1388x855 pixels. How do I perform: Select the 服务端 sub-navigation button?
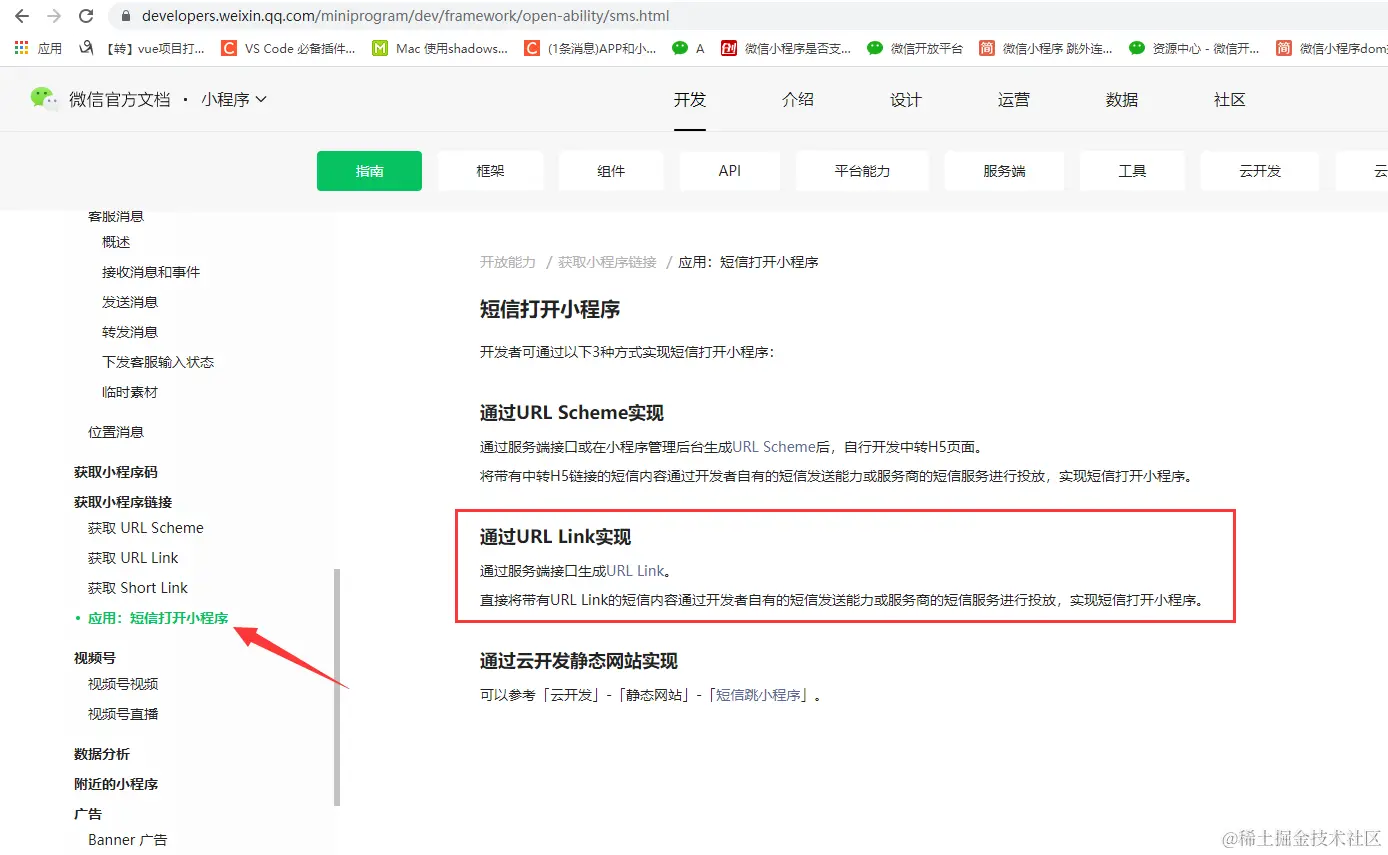(1004, 171)
